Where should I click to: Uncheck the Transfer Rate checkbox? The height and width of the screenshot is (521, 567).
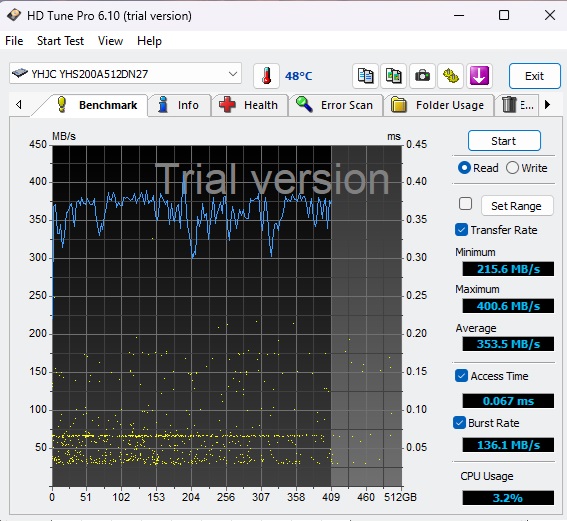point(461,230)
